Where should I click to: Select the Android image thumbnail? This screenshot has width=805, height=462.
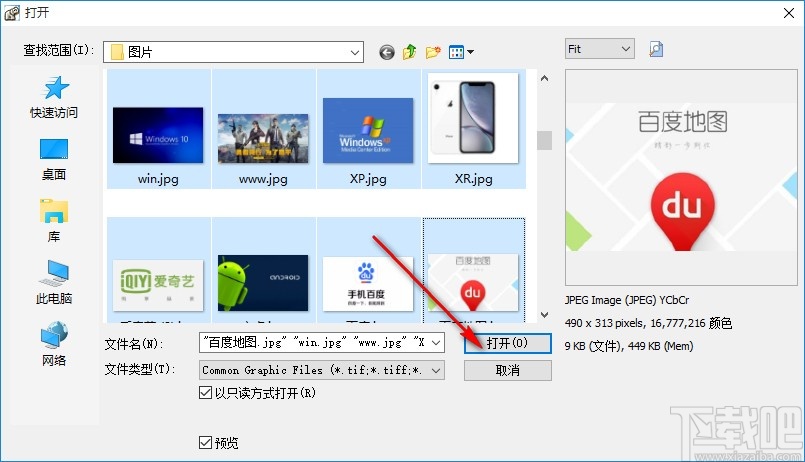tap(263, 283)
